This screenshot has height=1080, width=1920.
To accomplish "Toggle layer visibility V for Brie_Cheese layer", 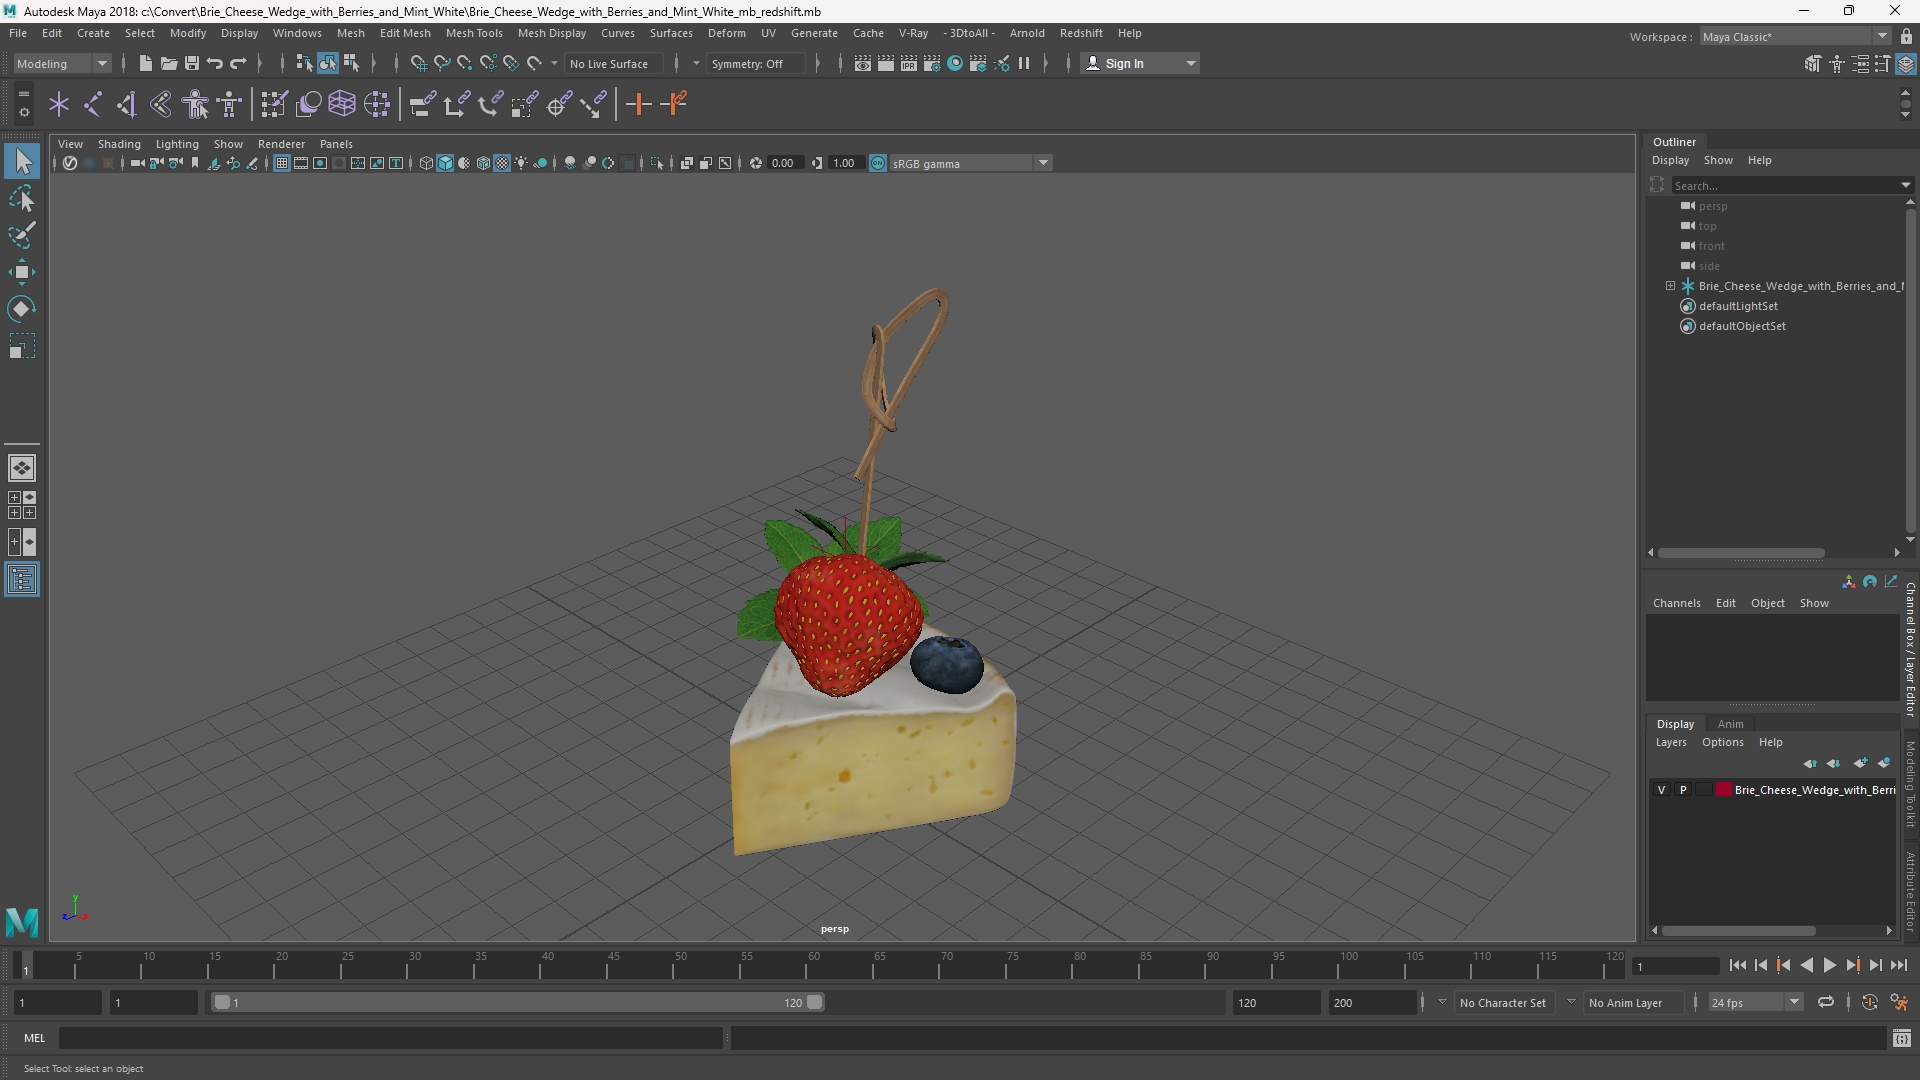I will (1662, 790).
